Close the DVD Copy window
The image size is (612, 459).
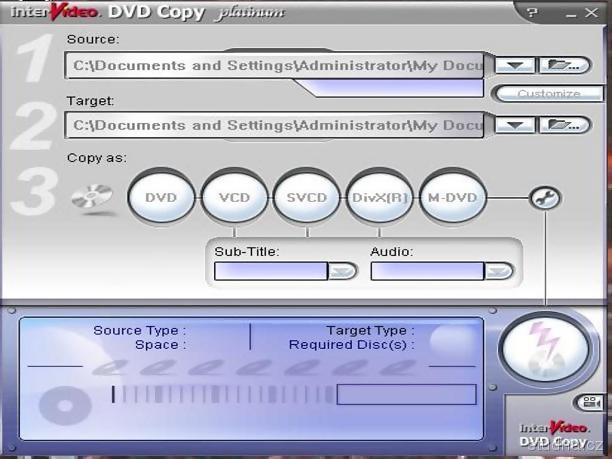click(592, 13)
